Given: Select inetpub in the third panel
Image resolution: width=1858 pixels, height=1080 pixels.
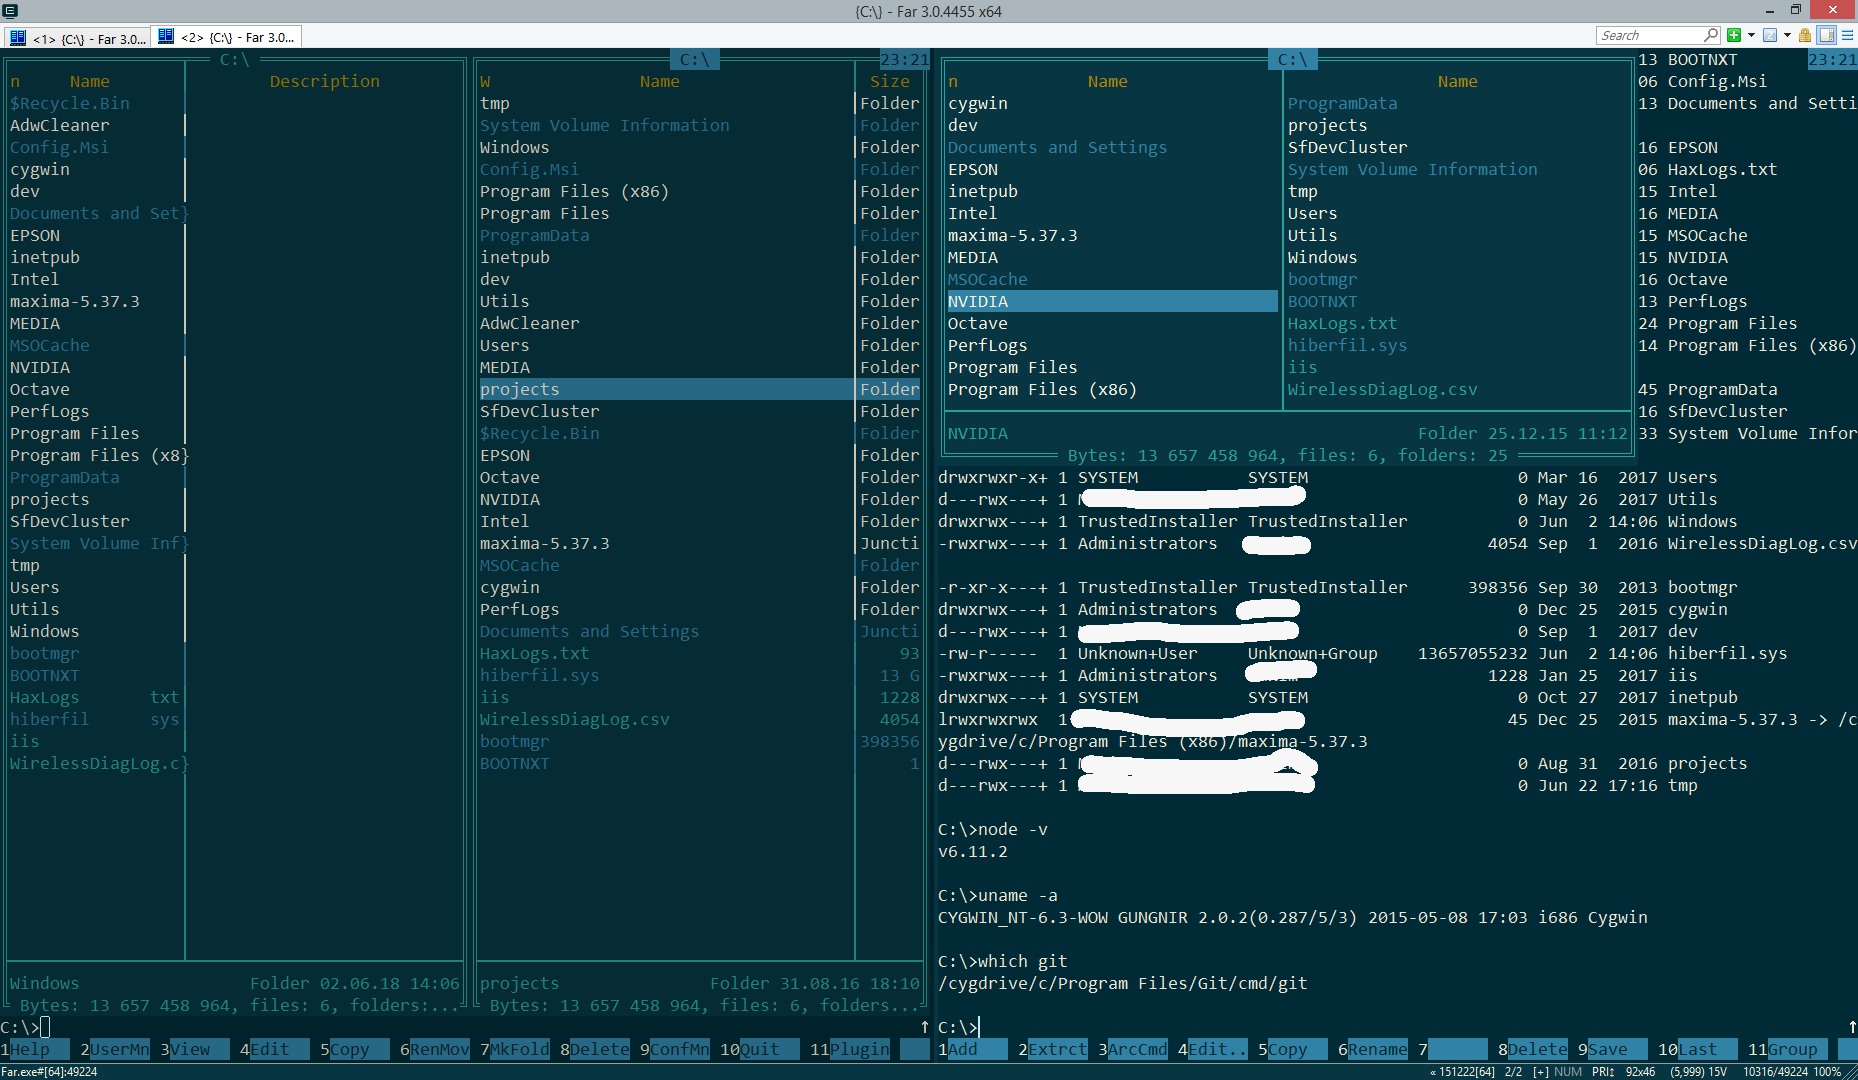Looking at the screenshot, I should (x=983, y=191).
